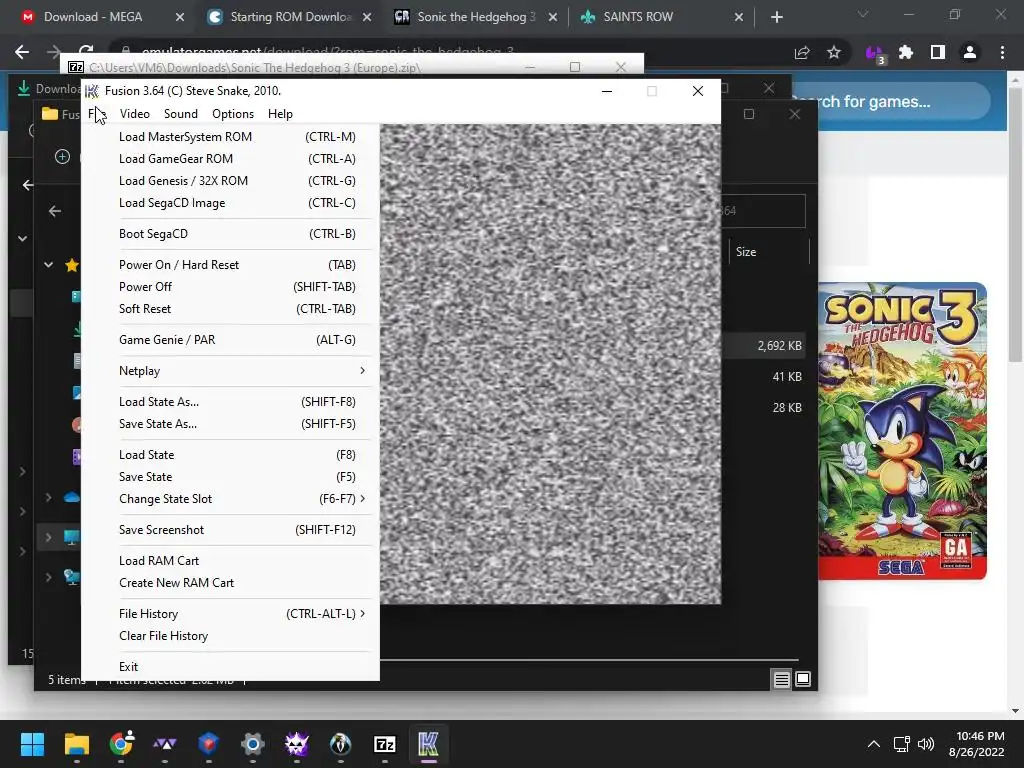Select Create New RAM Cart

(x=231, y=583)
